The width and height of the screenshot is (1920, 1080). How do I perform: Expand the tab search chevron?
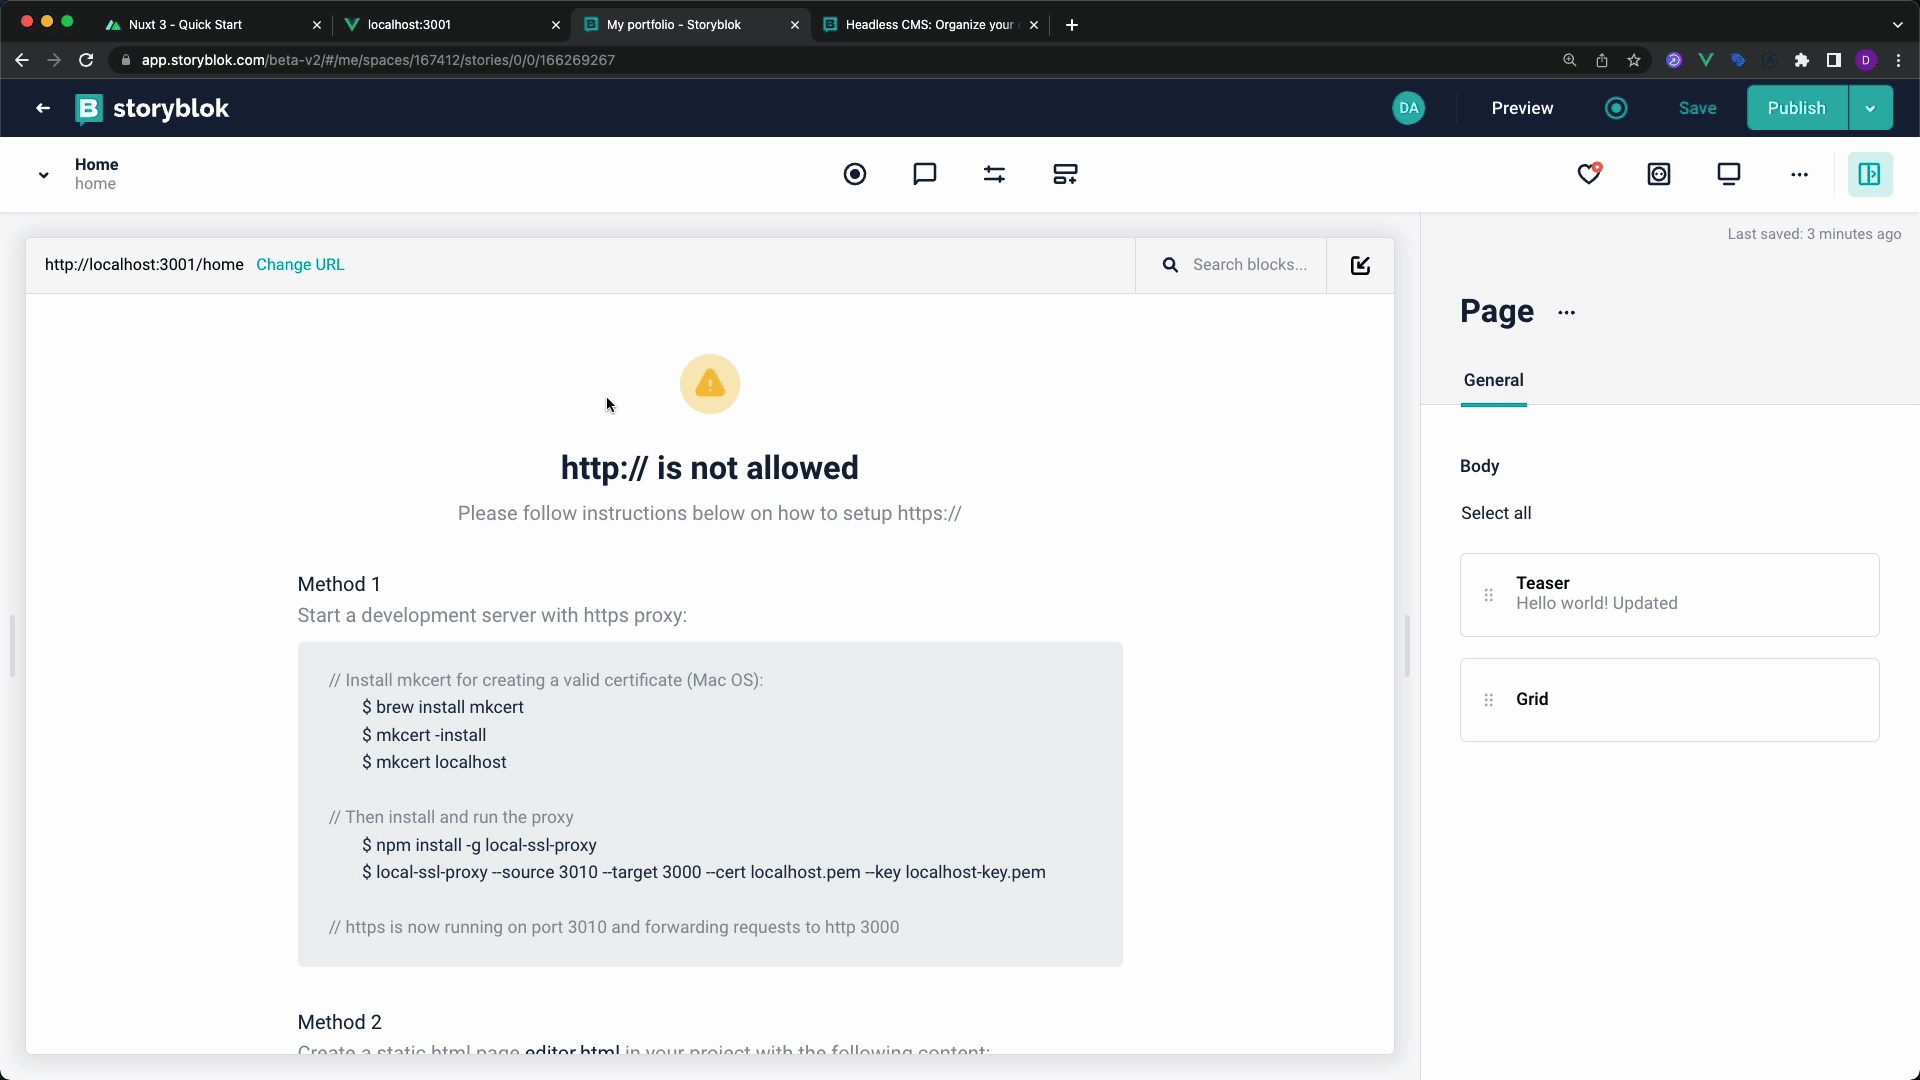coord(1897,25)
